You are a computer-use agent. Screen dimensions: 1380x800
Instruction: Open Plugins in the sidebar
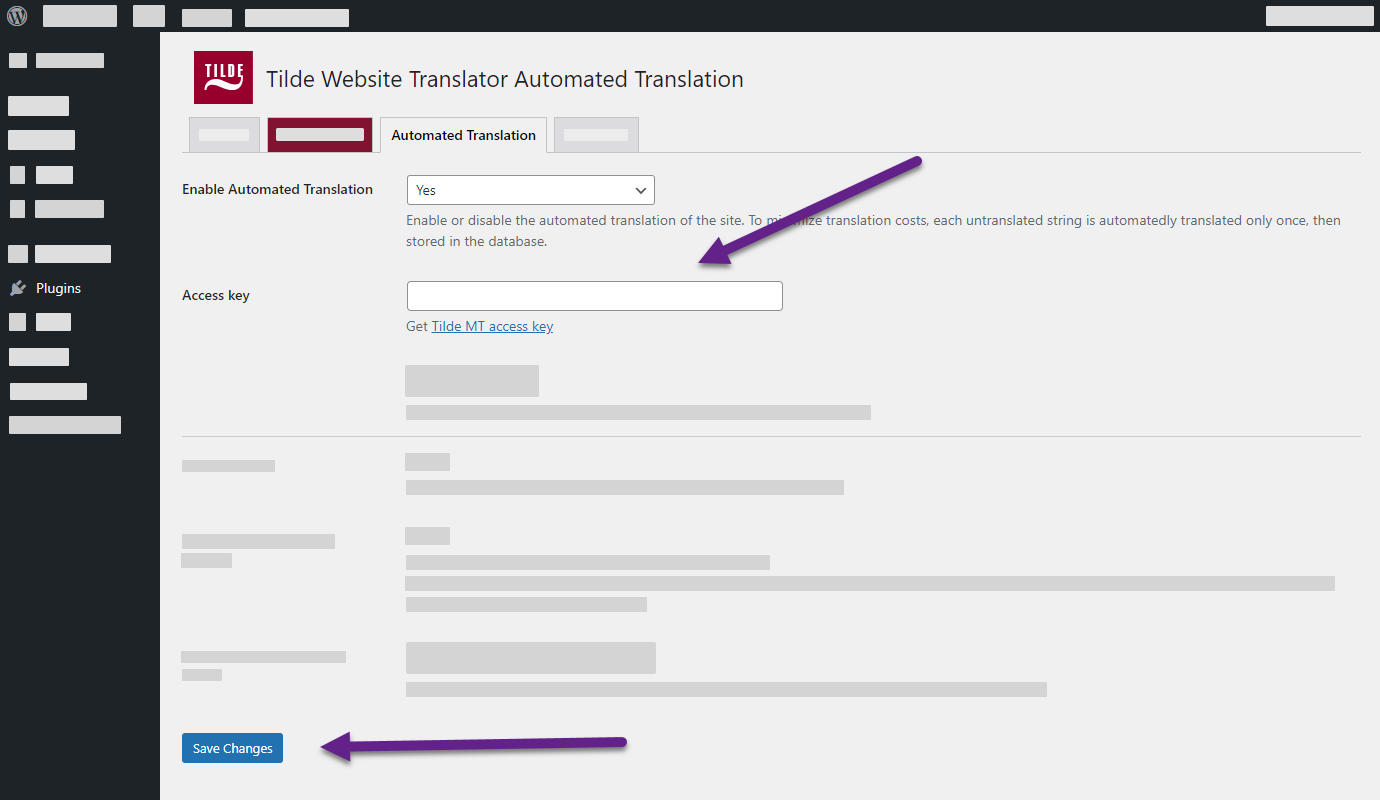pyautogui.click(x=58, y=288)
